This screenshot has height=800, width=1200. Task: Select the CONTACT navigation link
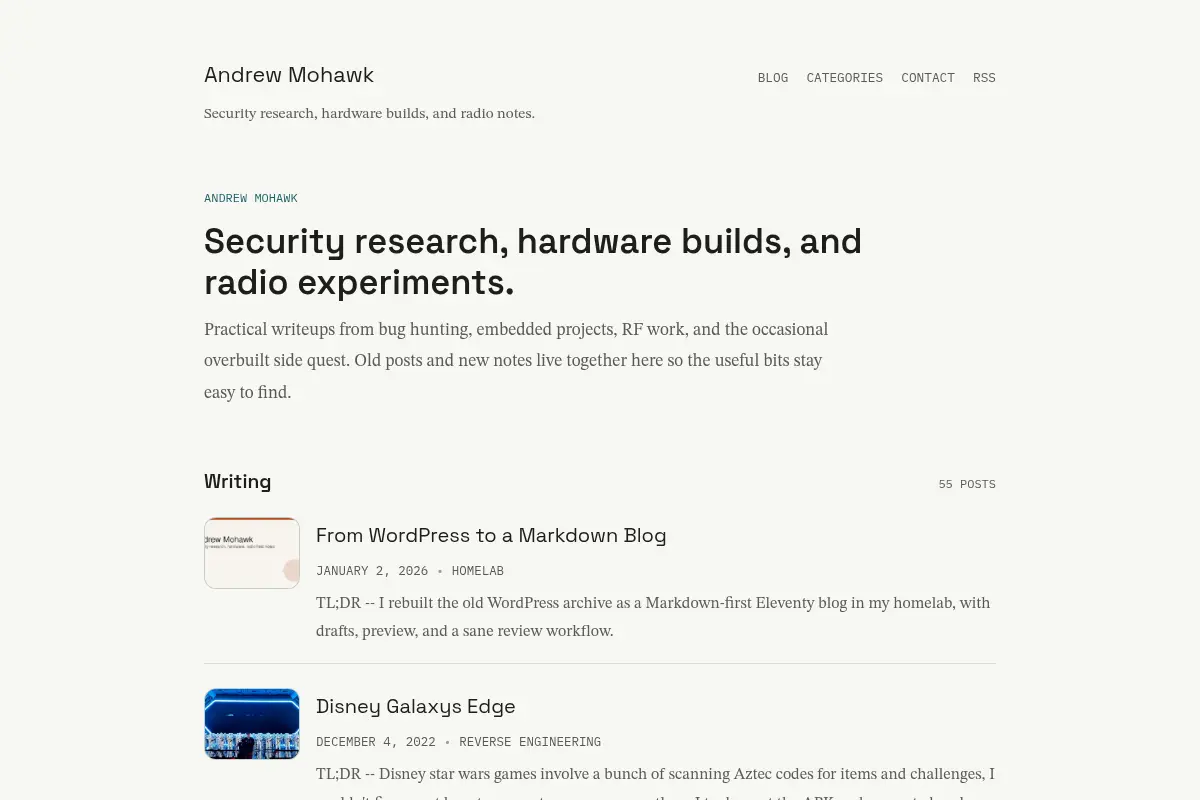pos(928,78)
